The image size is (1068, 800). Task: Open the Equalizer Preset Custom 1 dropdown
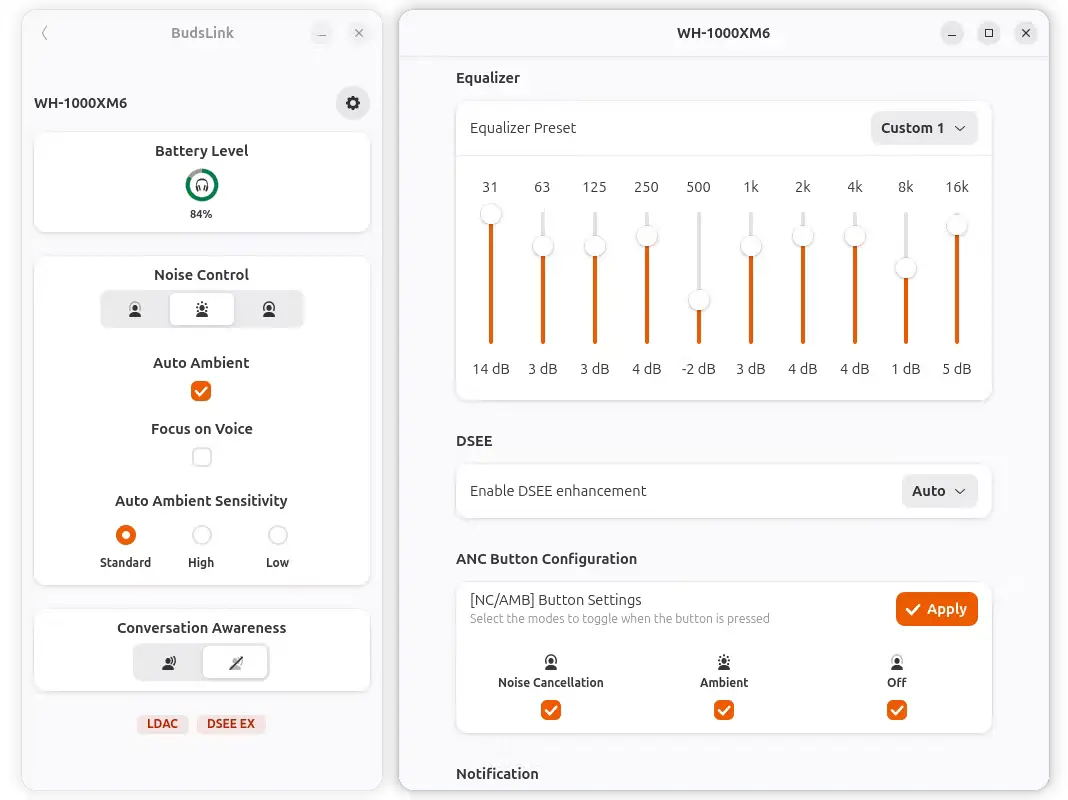[924, 128]
